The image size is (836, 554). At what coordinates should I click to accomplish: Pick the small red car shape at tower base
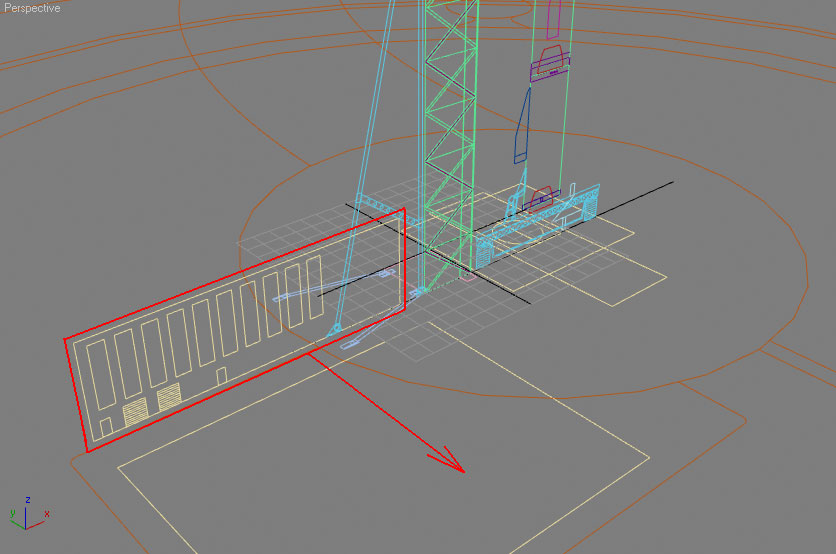tap(541, 196)
